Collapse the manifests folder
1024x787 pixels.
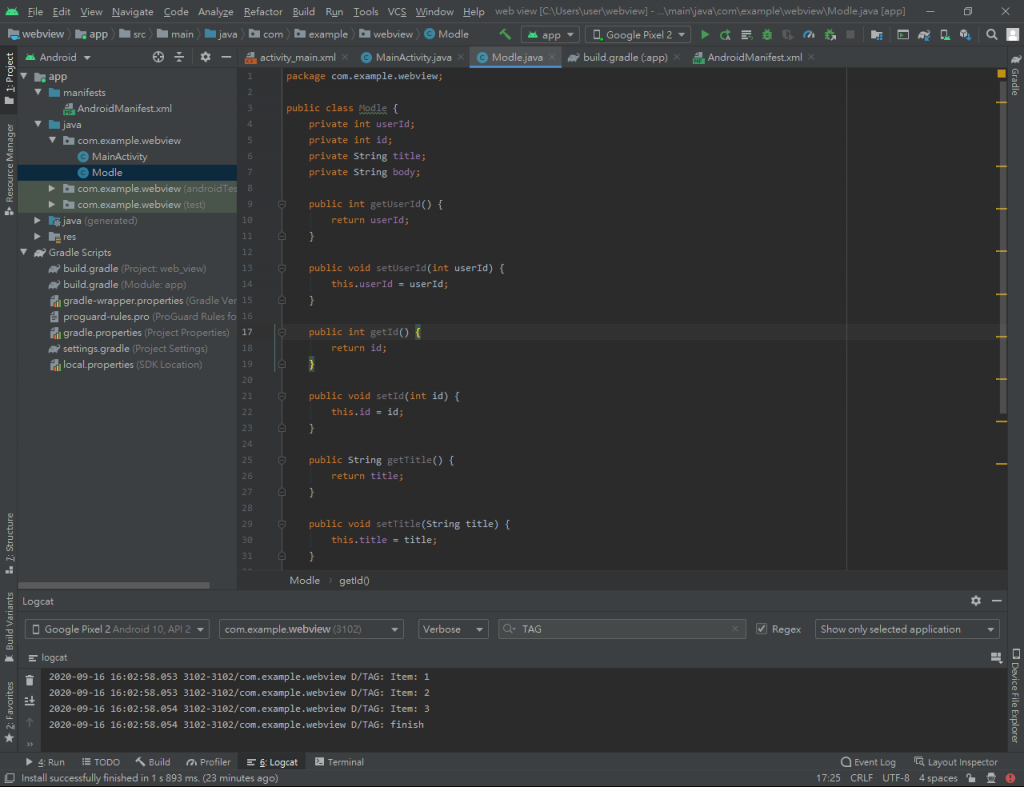pos(38,93)
